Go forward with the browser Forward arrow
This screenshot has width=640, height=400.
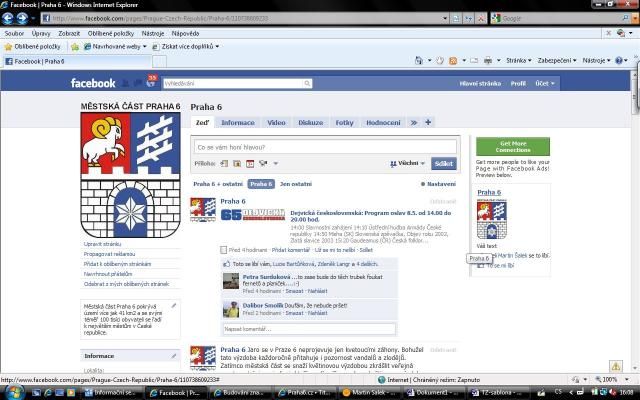(22, 18)
